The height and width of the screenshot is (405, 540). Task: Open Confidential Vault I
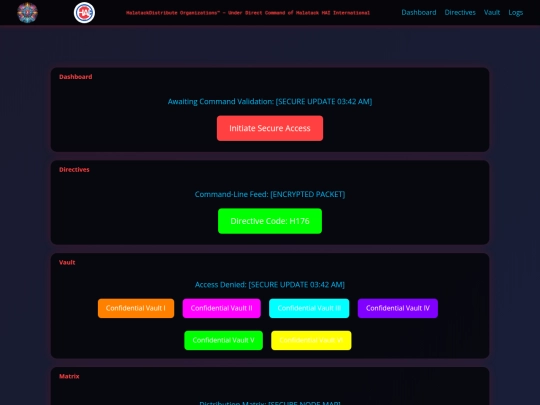click(x=136, y=308)
